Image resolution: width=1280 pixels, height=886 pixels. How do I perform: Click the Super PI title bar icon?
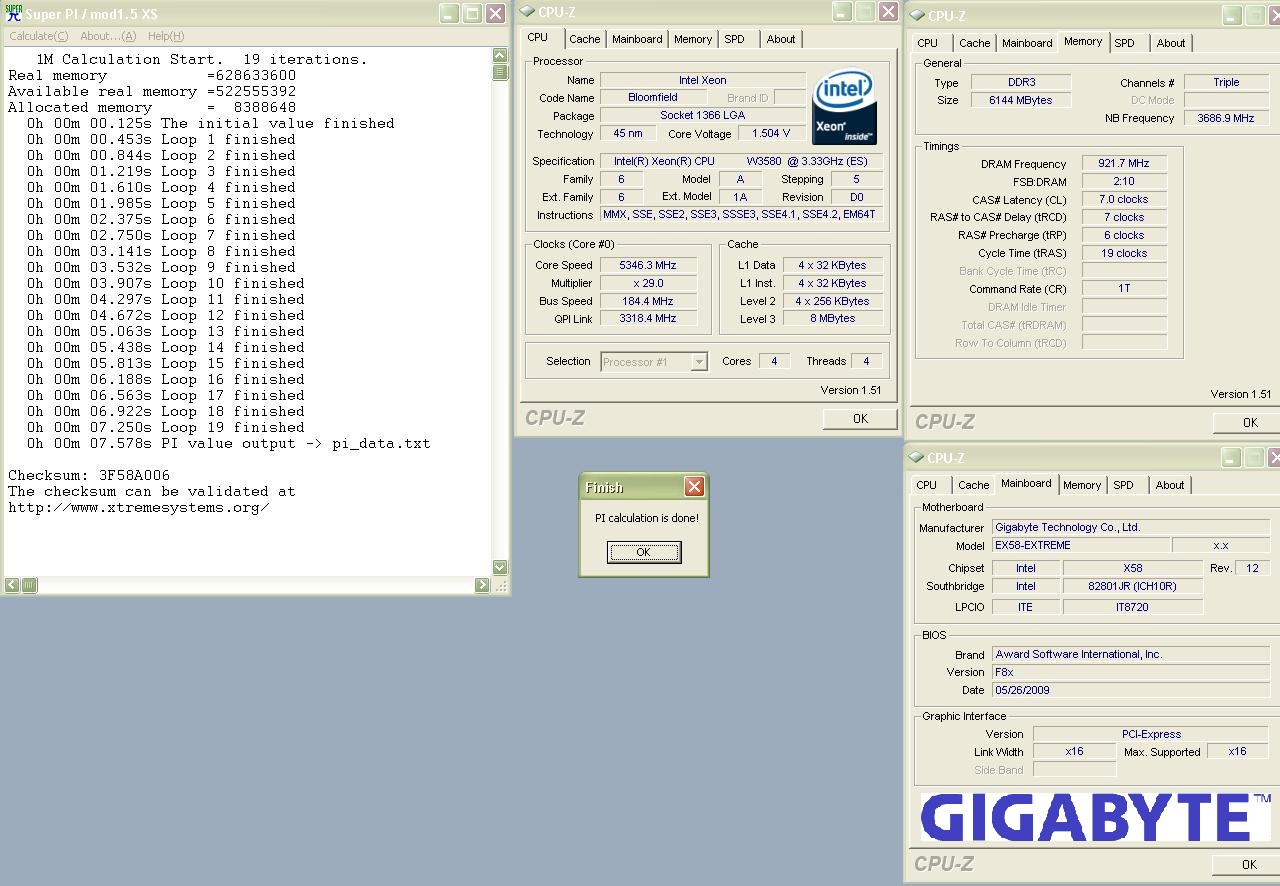click(14, 13)
